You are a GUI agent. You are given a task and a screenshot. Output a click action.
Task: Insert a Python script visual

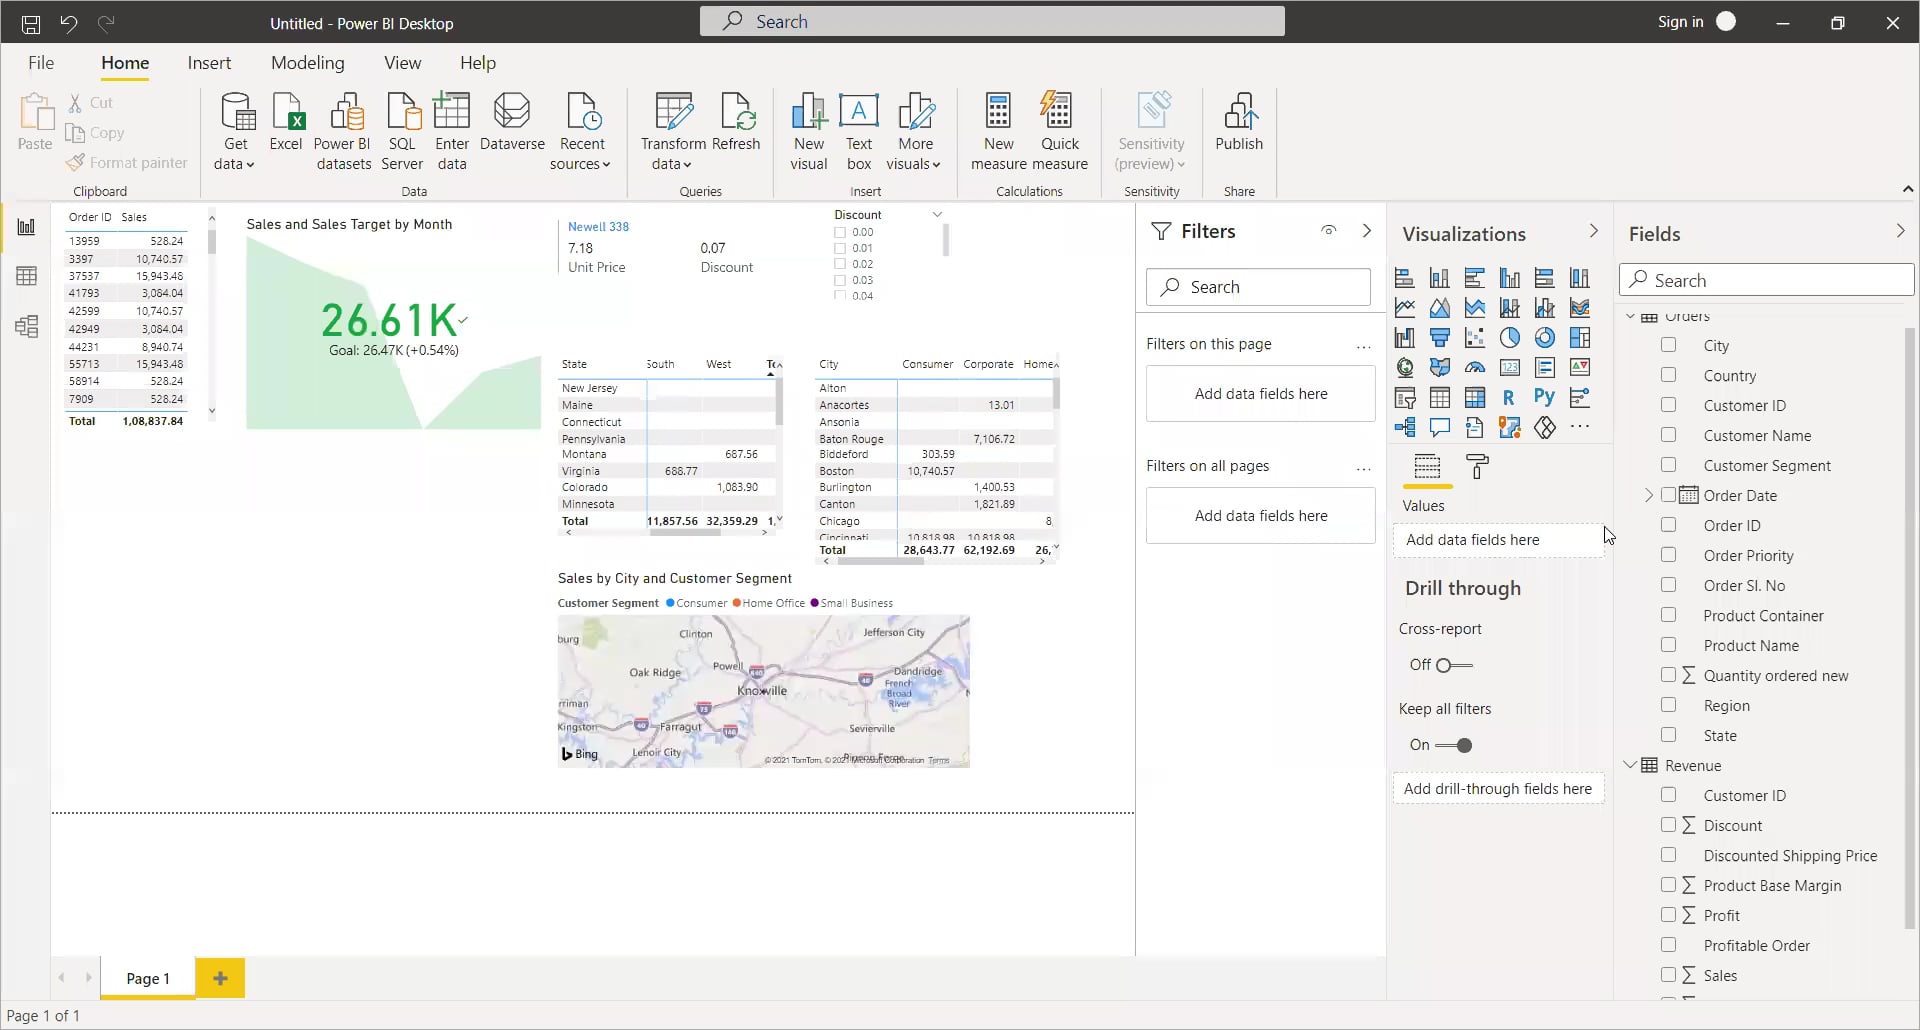[1545, 398]
